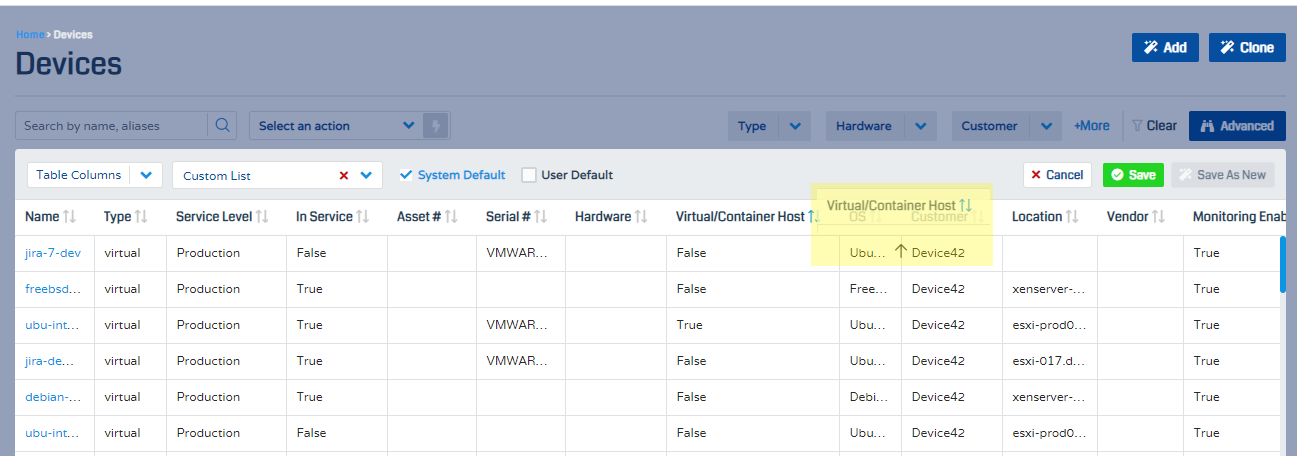Open the Table Columns dropdown
Image resolution: width=1297 pixels, height=456 pixels.
click(x=146, y=175)
